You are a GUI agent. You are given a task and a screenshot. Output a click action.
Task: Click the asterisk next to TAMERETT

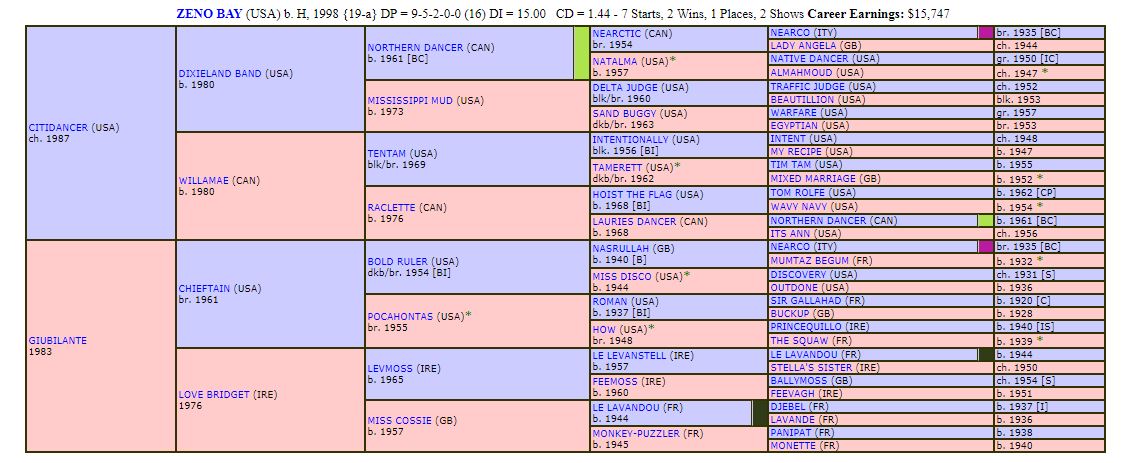[677, 166]
